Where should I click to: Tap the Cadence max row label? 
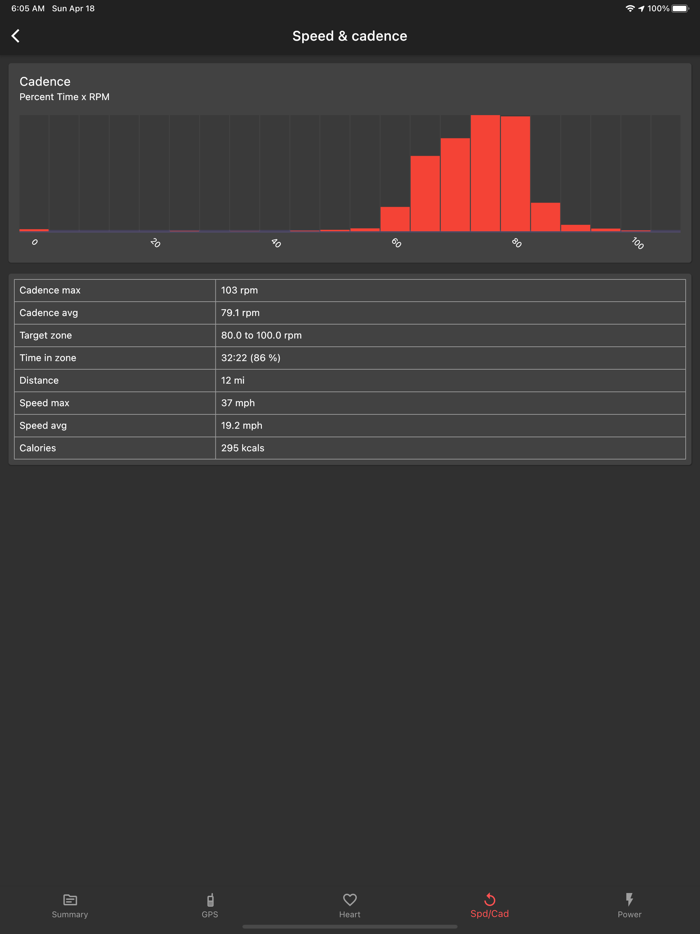coord(50,290)
